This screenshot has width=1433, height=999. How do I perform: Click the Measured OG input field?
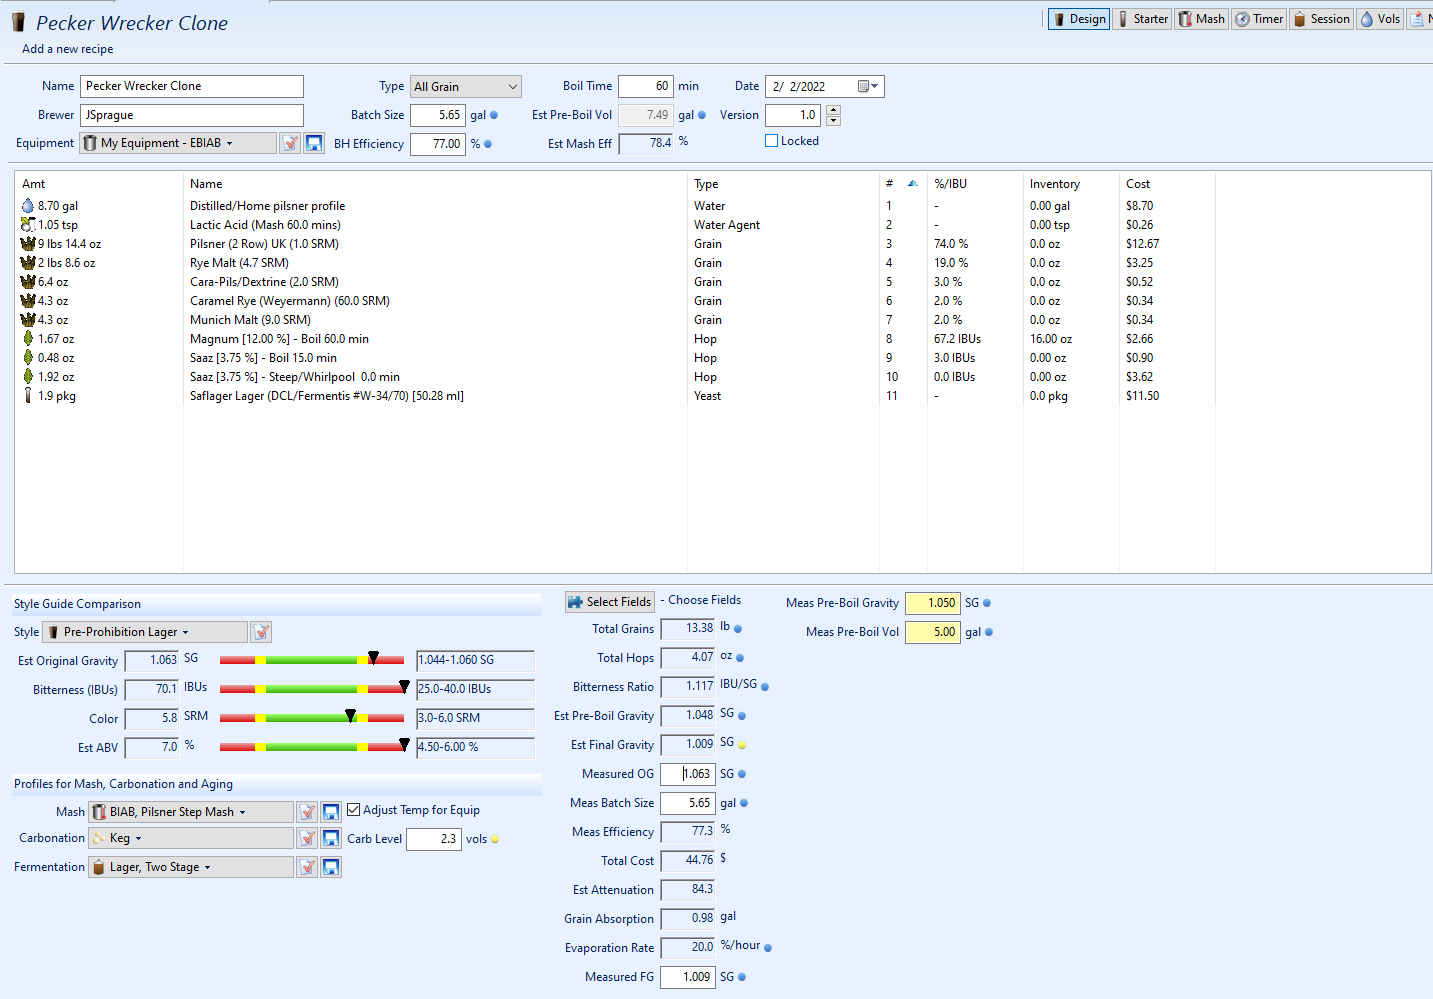click(x=688, y=774)
